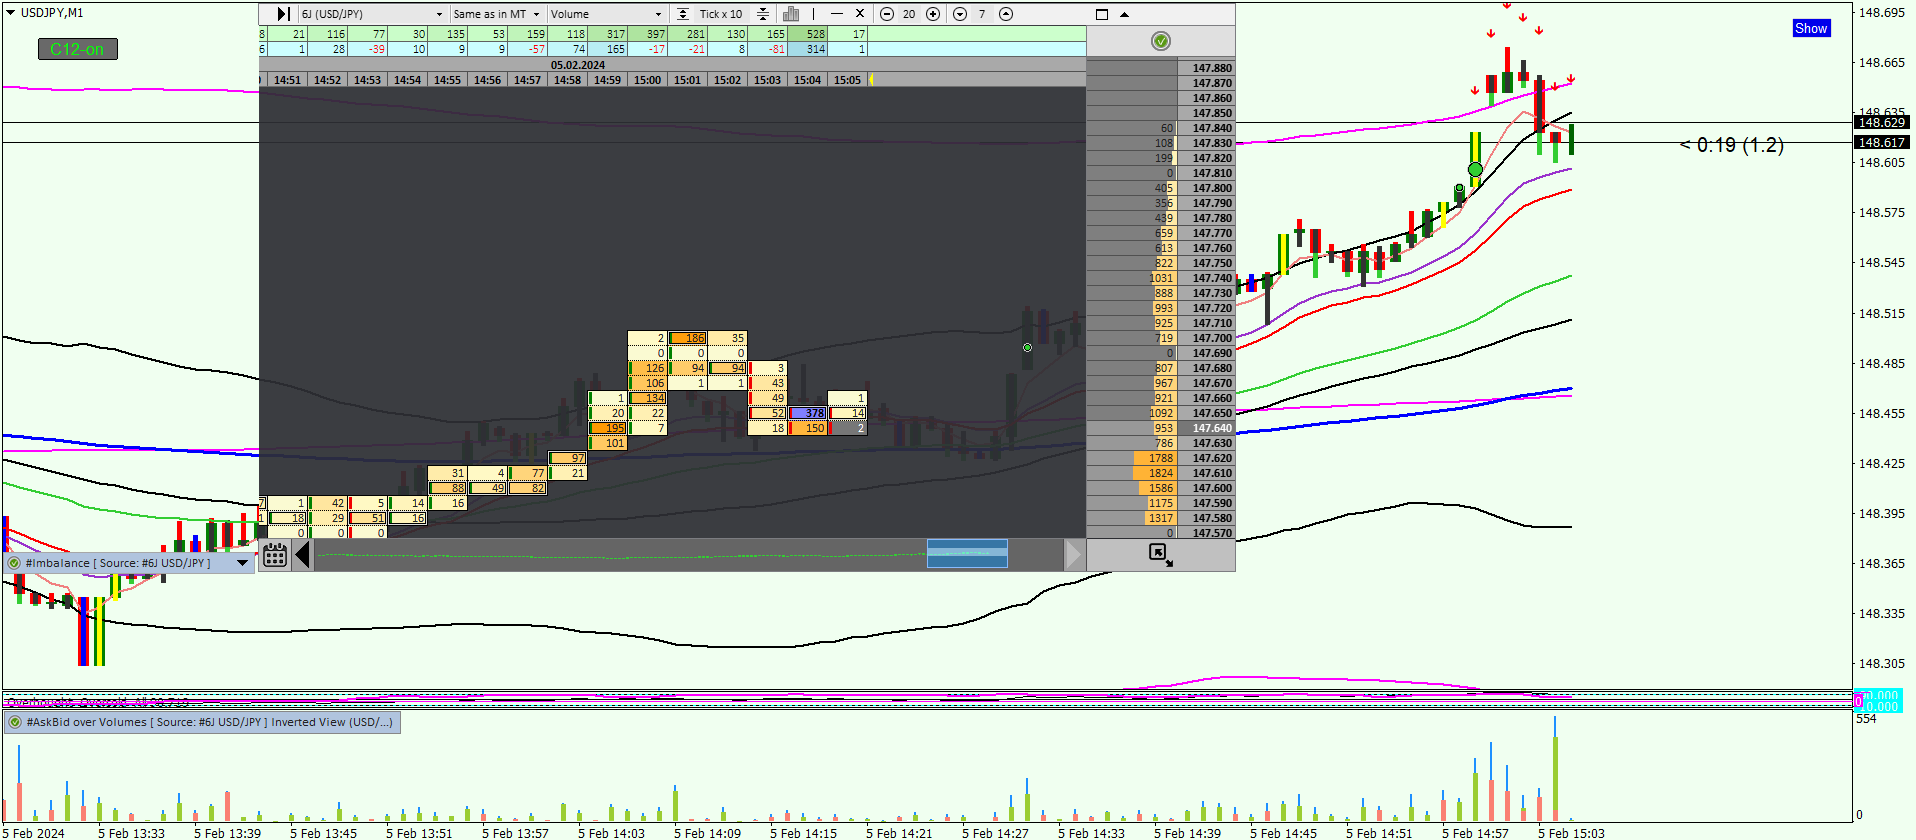Select the vertical line tool icon
Screen dimensions: 1916x840
click(813, 14)
